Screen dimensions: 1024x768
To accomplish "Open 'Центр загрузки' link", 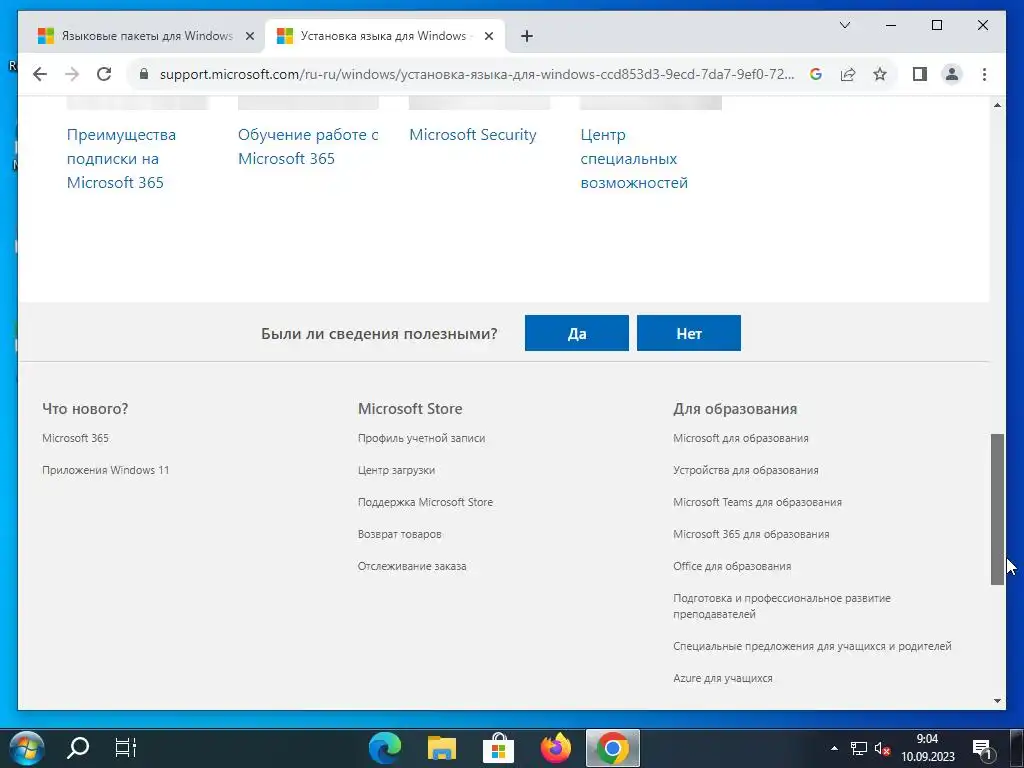I will point(396,470).
